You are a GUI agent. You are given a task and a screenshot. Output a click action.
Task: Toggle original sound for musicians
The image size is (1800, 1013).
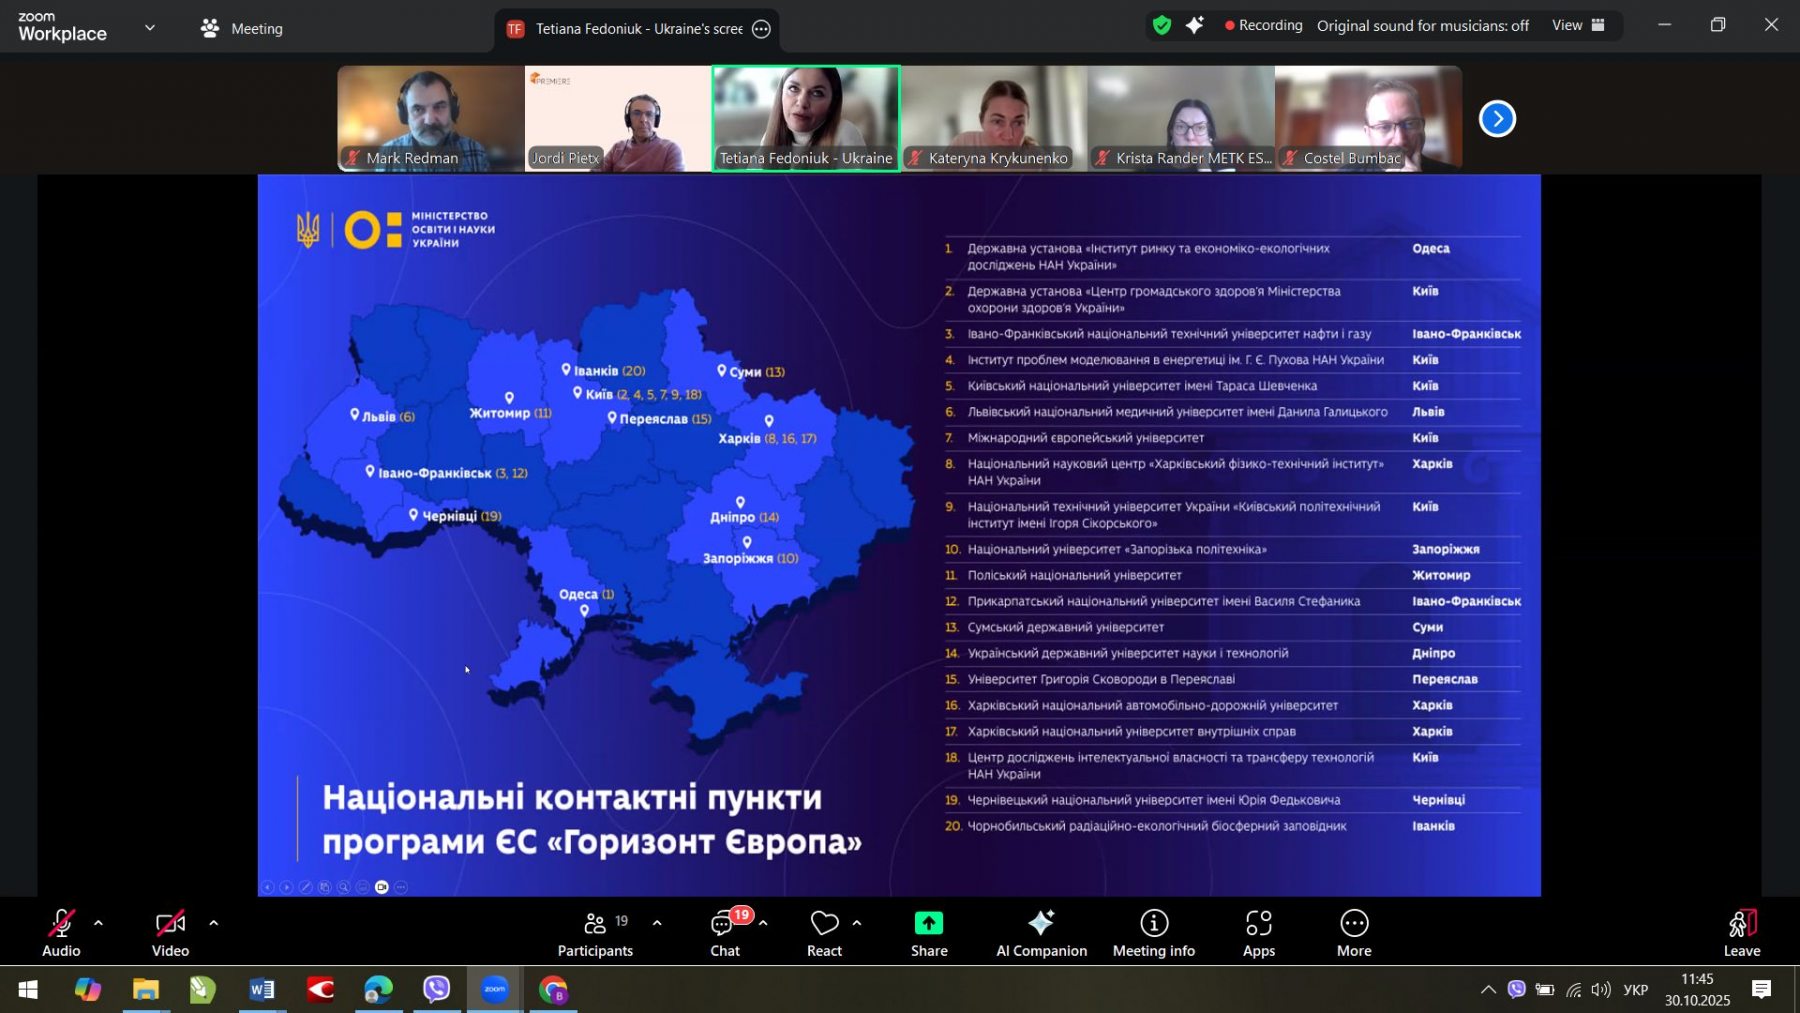(1422, 26)
